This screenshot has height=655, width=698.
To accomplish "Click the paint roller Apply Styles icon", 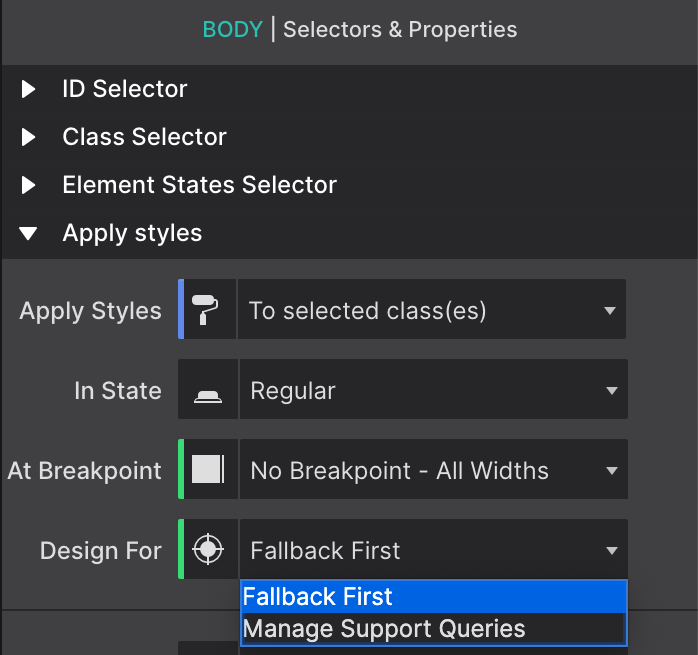I will click(205, 309).
